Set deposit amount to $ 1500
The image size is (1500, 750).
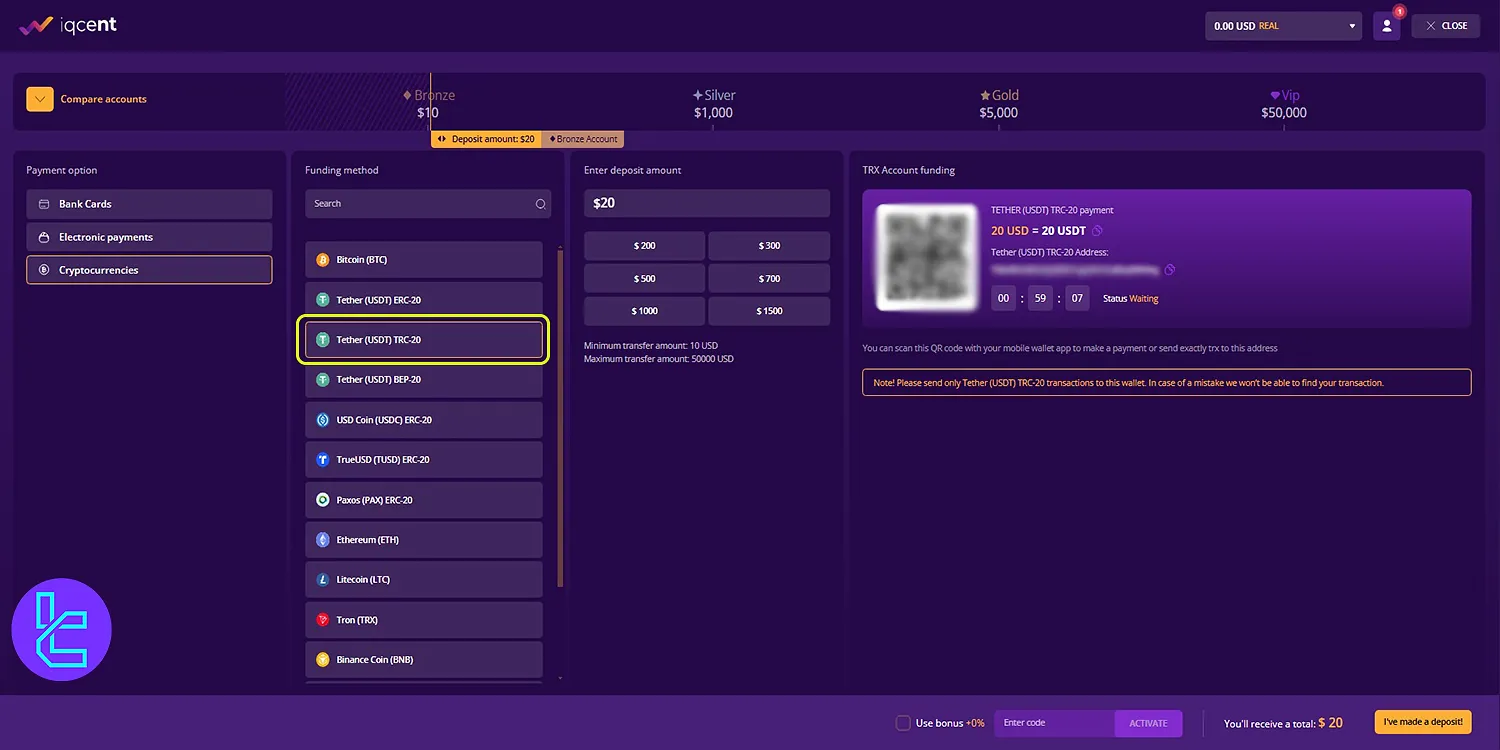pos(769,311)
